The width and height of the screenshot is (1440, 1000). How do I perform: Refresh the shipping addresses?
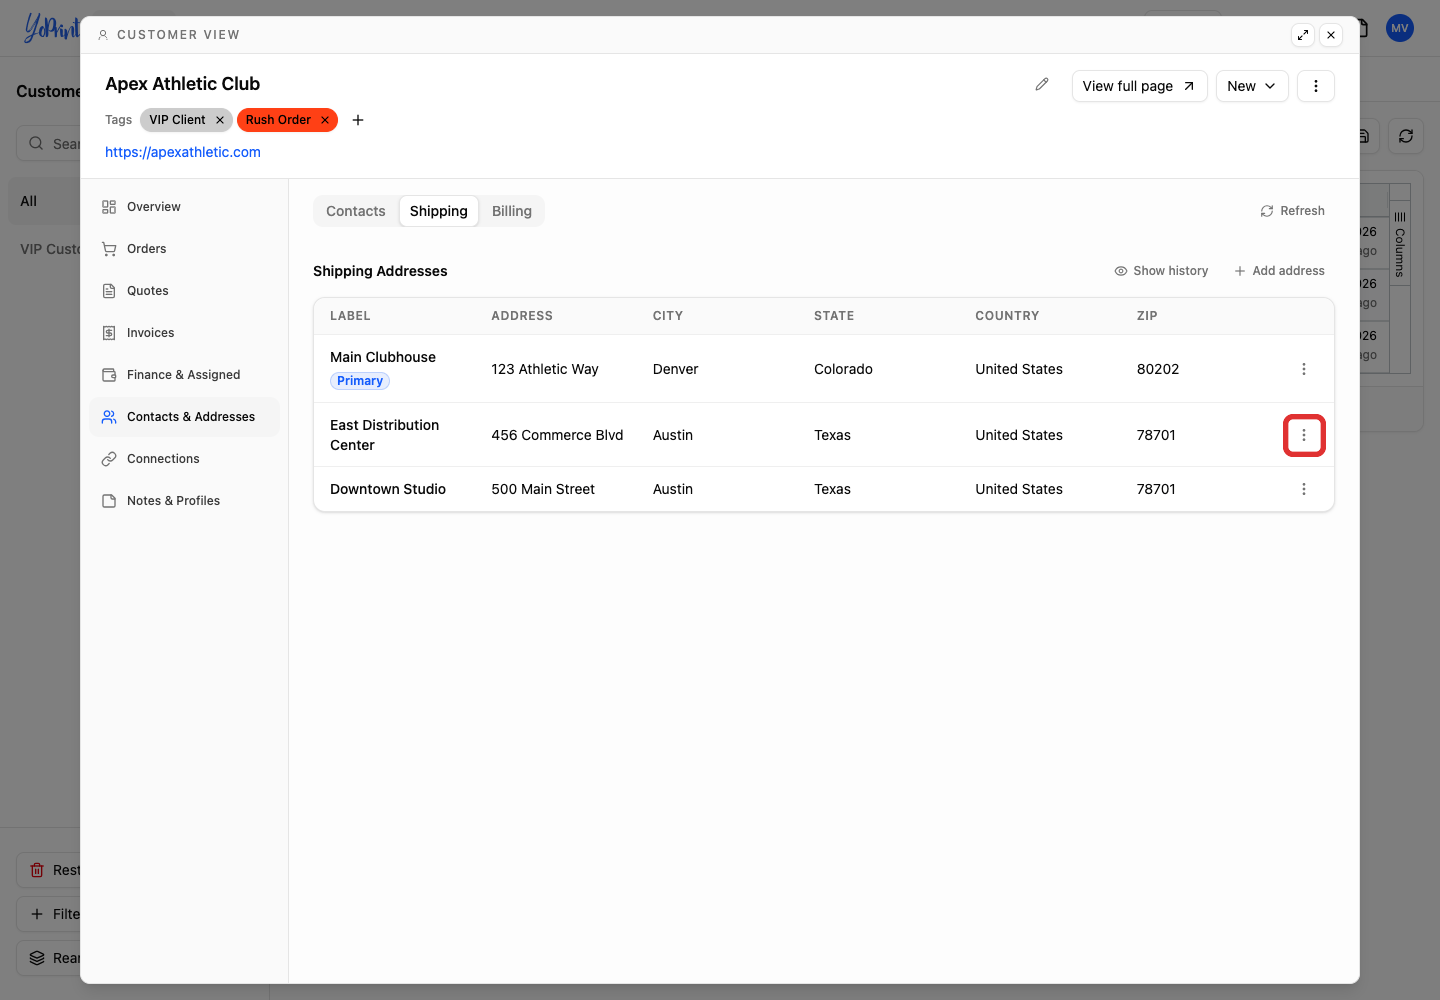click(1293, 211)
